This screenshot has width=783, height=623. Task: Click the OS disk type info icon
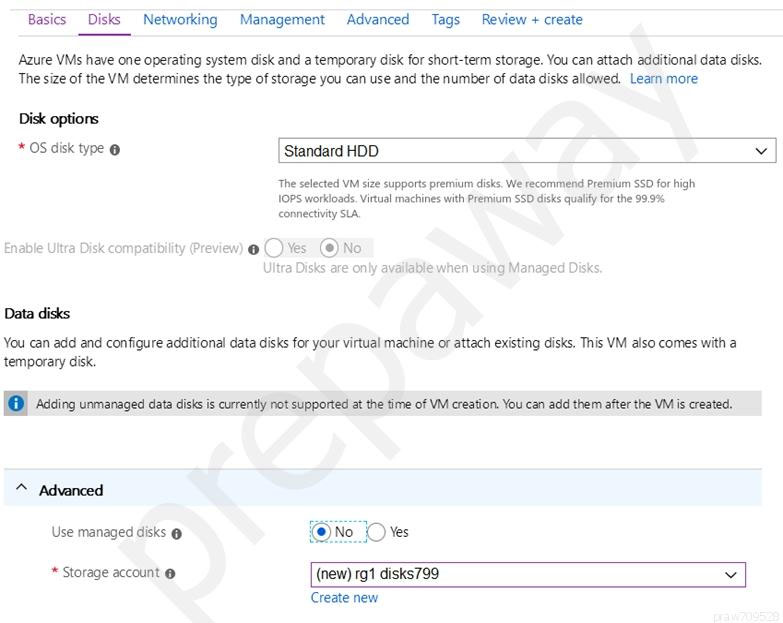pos(115,149)
